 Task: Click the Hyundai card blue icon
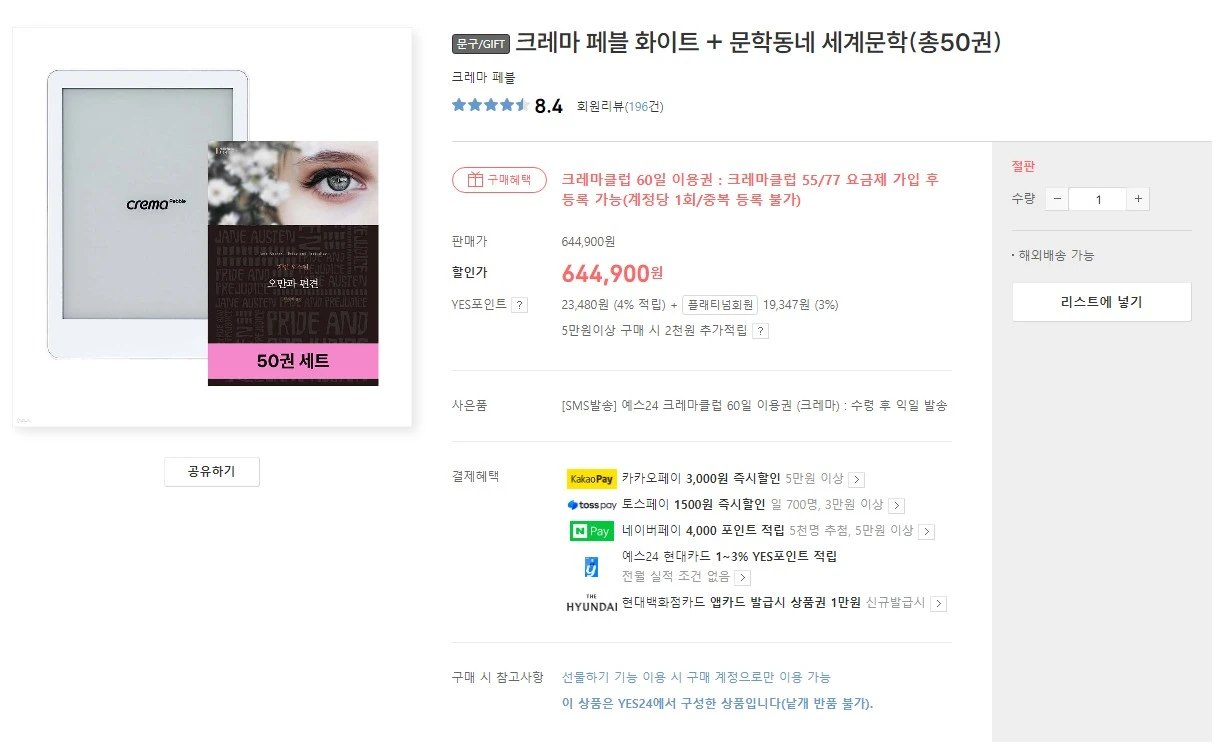(591, 567)
